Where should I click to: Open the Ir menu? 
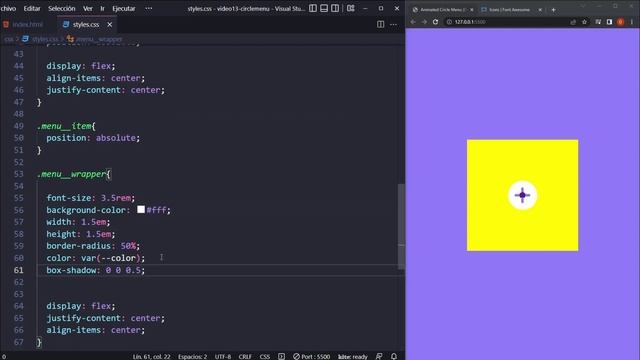[102, 8]
